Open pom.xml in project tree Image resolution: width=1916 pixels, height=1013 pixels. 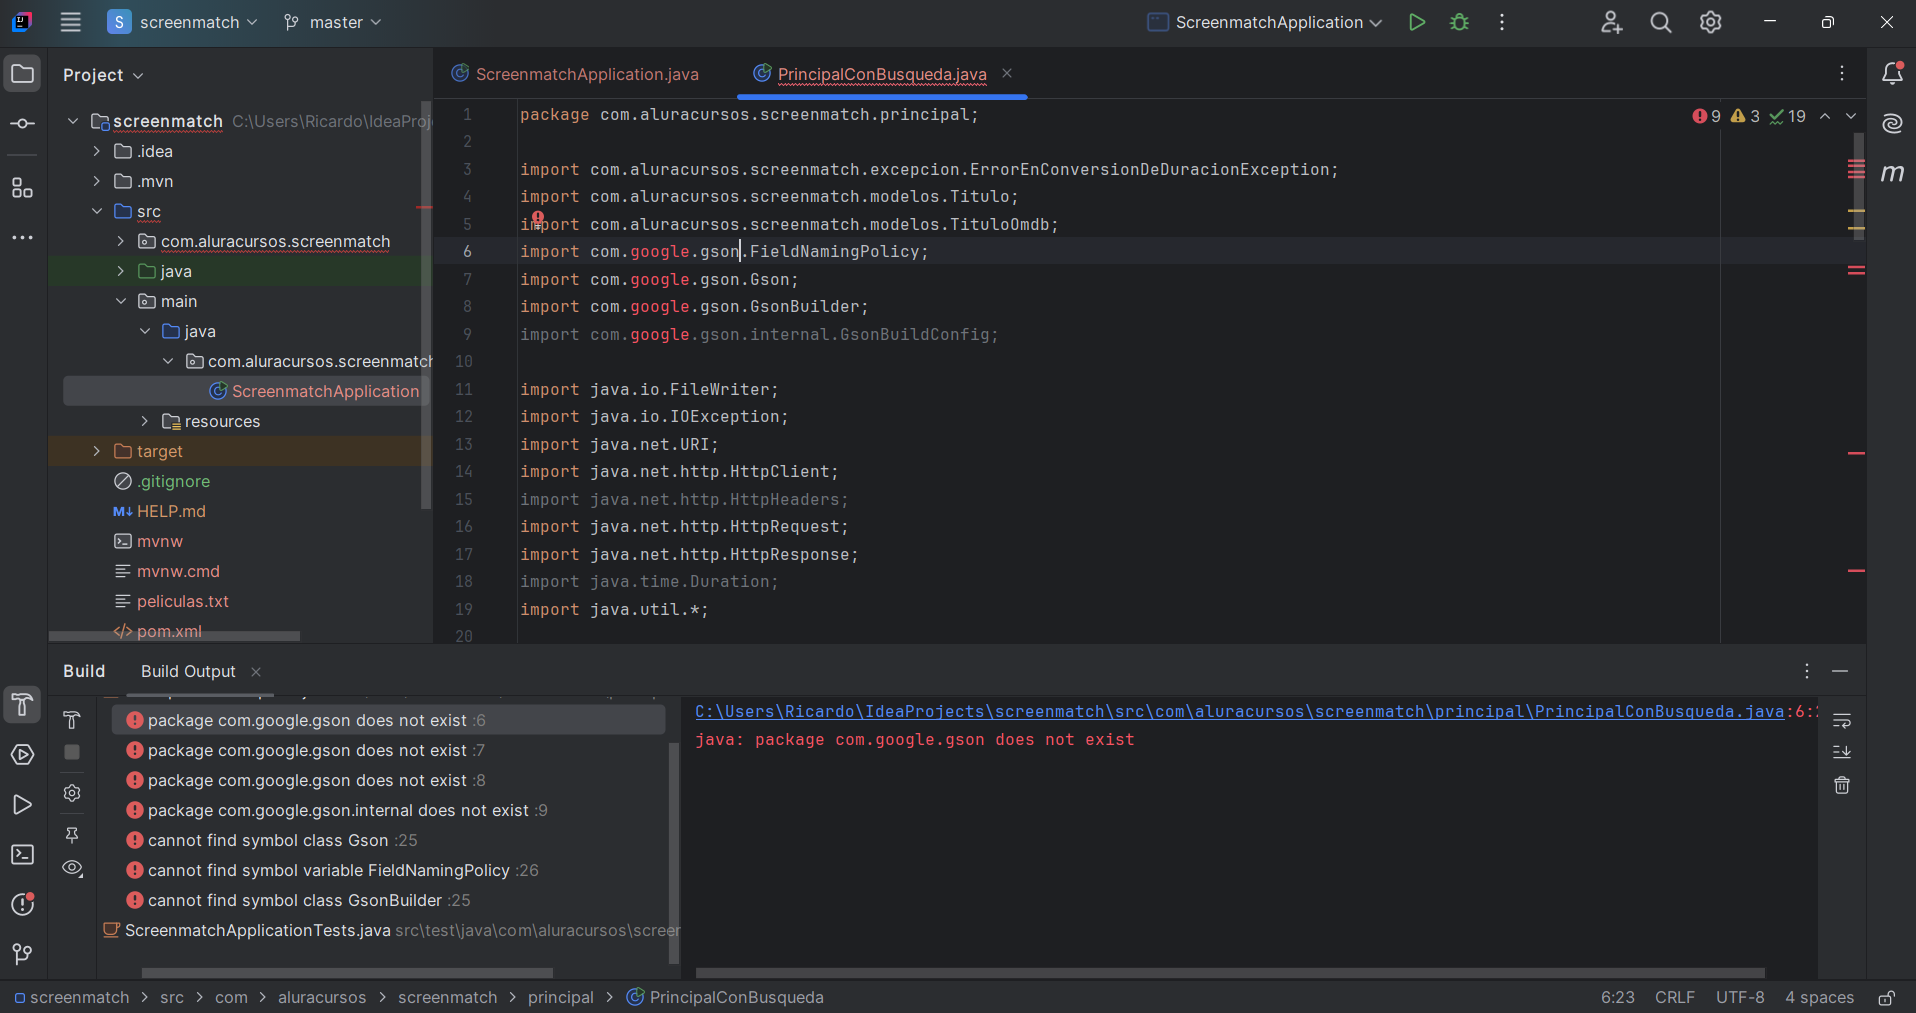pyautogui.click(x=168, y=631)
